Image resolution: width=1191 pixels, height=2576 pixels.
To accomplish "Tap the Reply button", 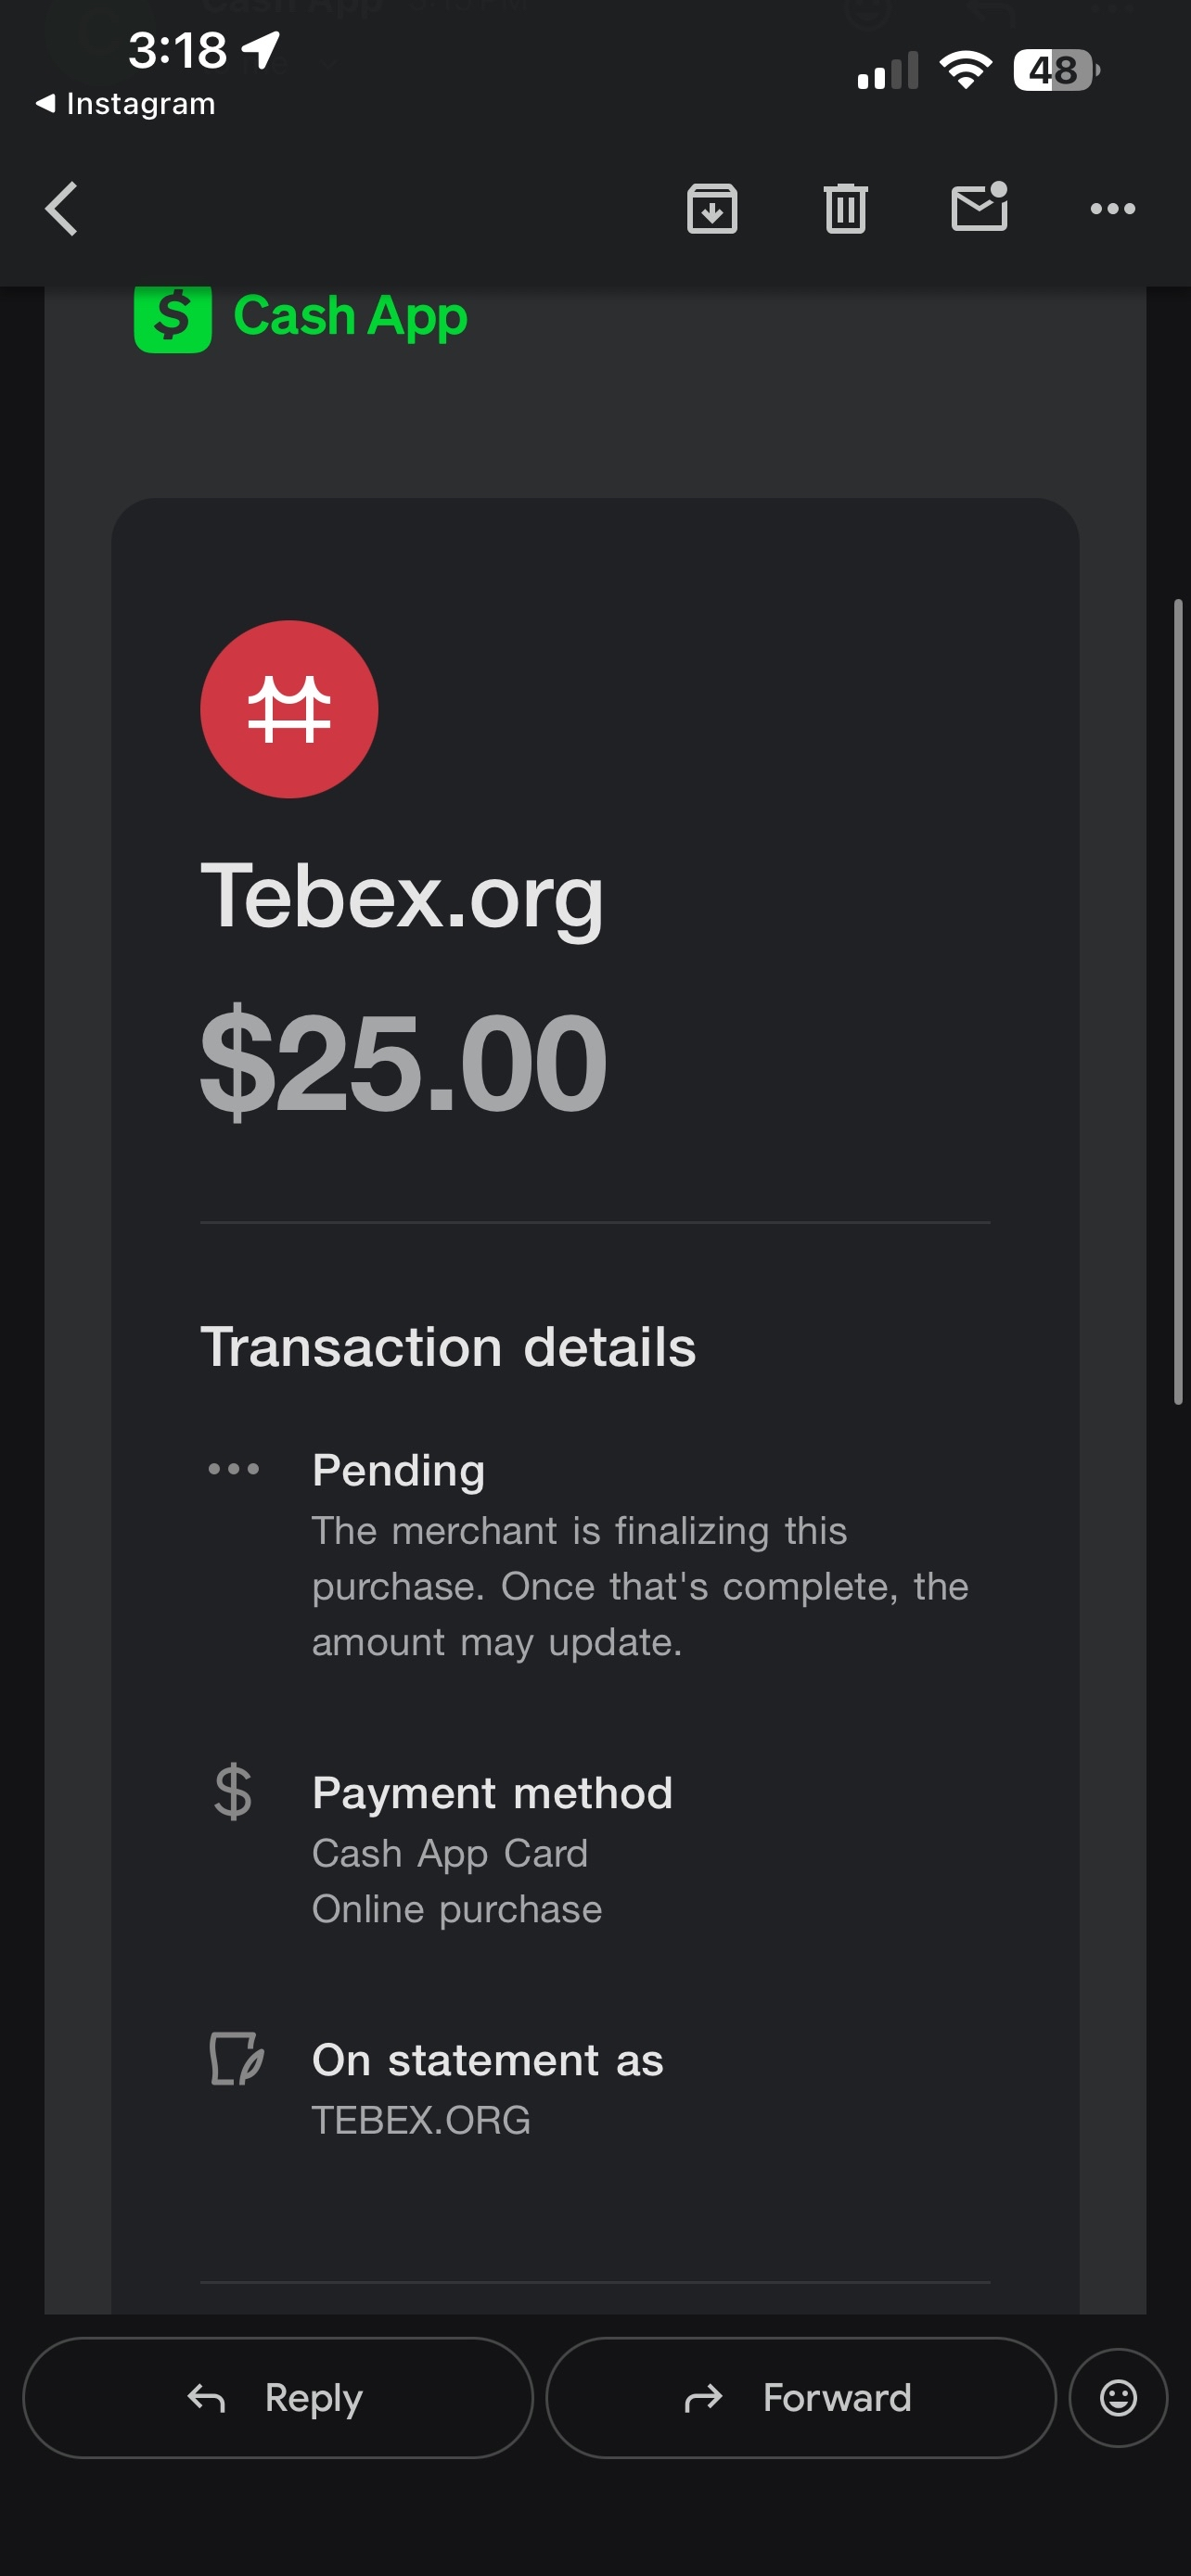I will tap(277, 2397).
